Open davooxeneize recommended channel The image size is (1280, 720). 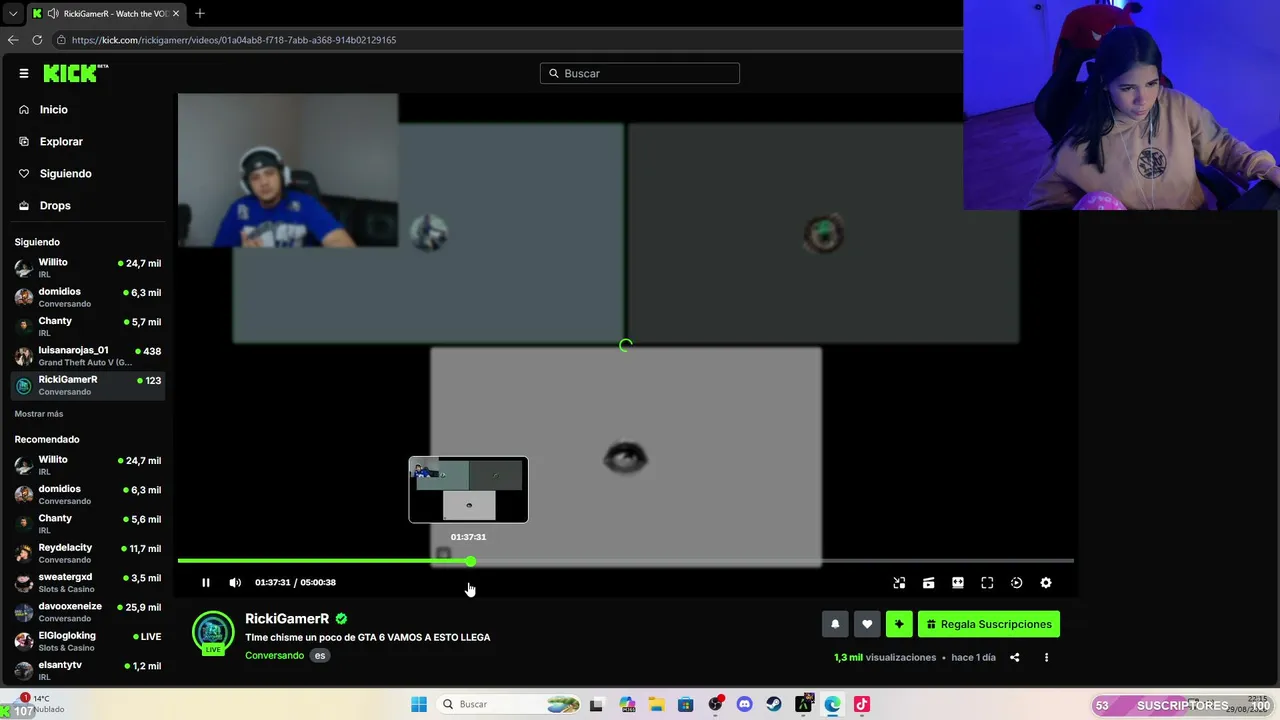(88, 611)
